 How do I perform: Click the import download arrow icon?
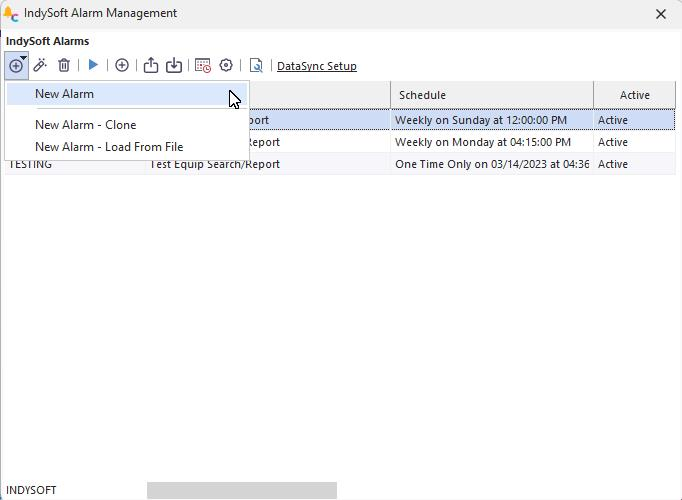click(x=174, y=66)
